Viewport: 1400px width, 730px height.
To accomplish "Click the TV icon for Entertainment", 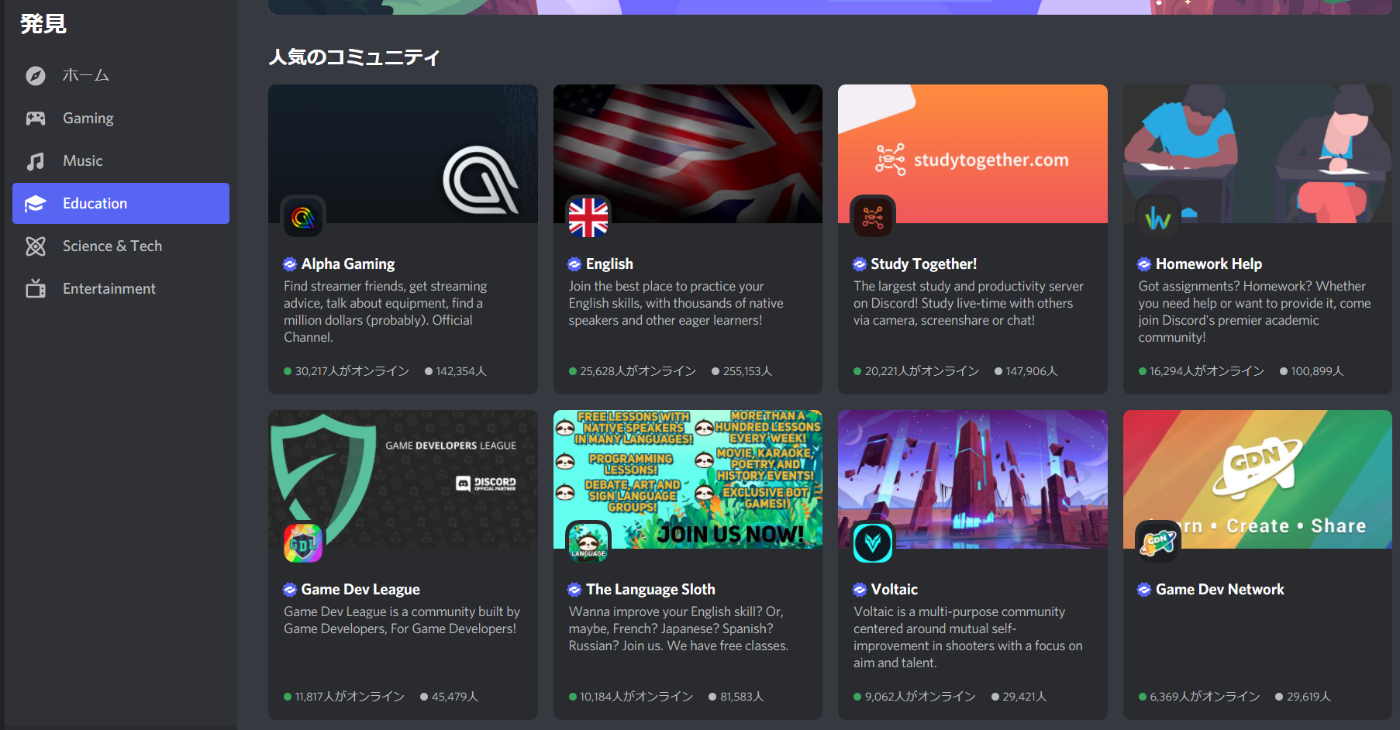I will (36, 289).
